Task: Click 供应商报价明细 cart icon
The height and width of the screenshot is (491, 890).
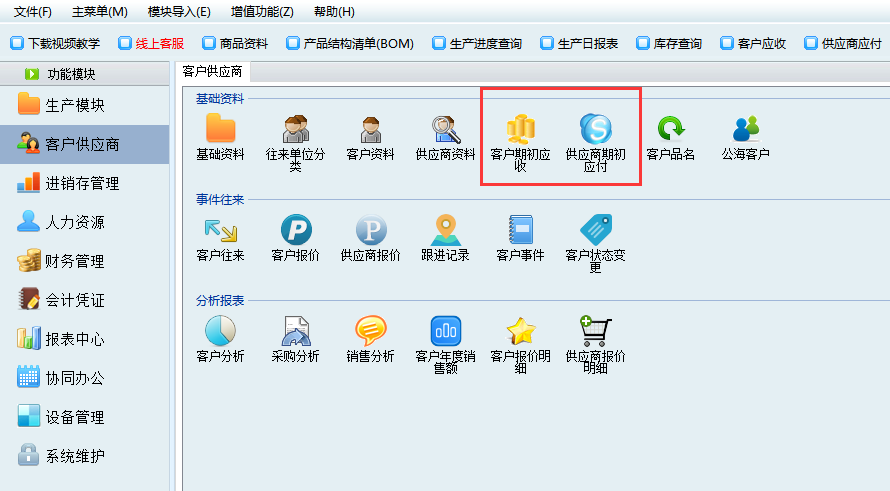Action: point(595,331)
